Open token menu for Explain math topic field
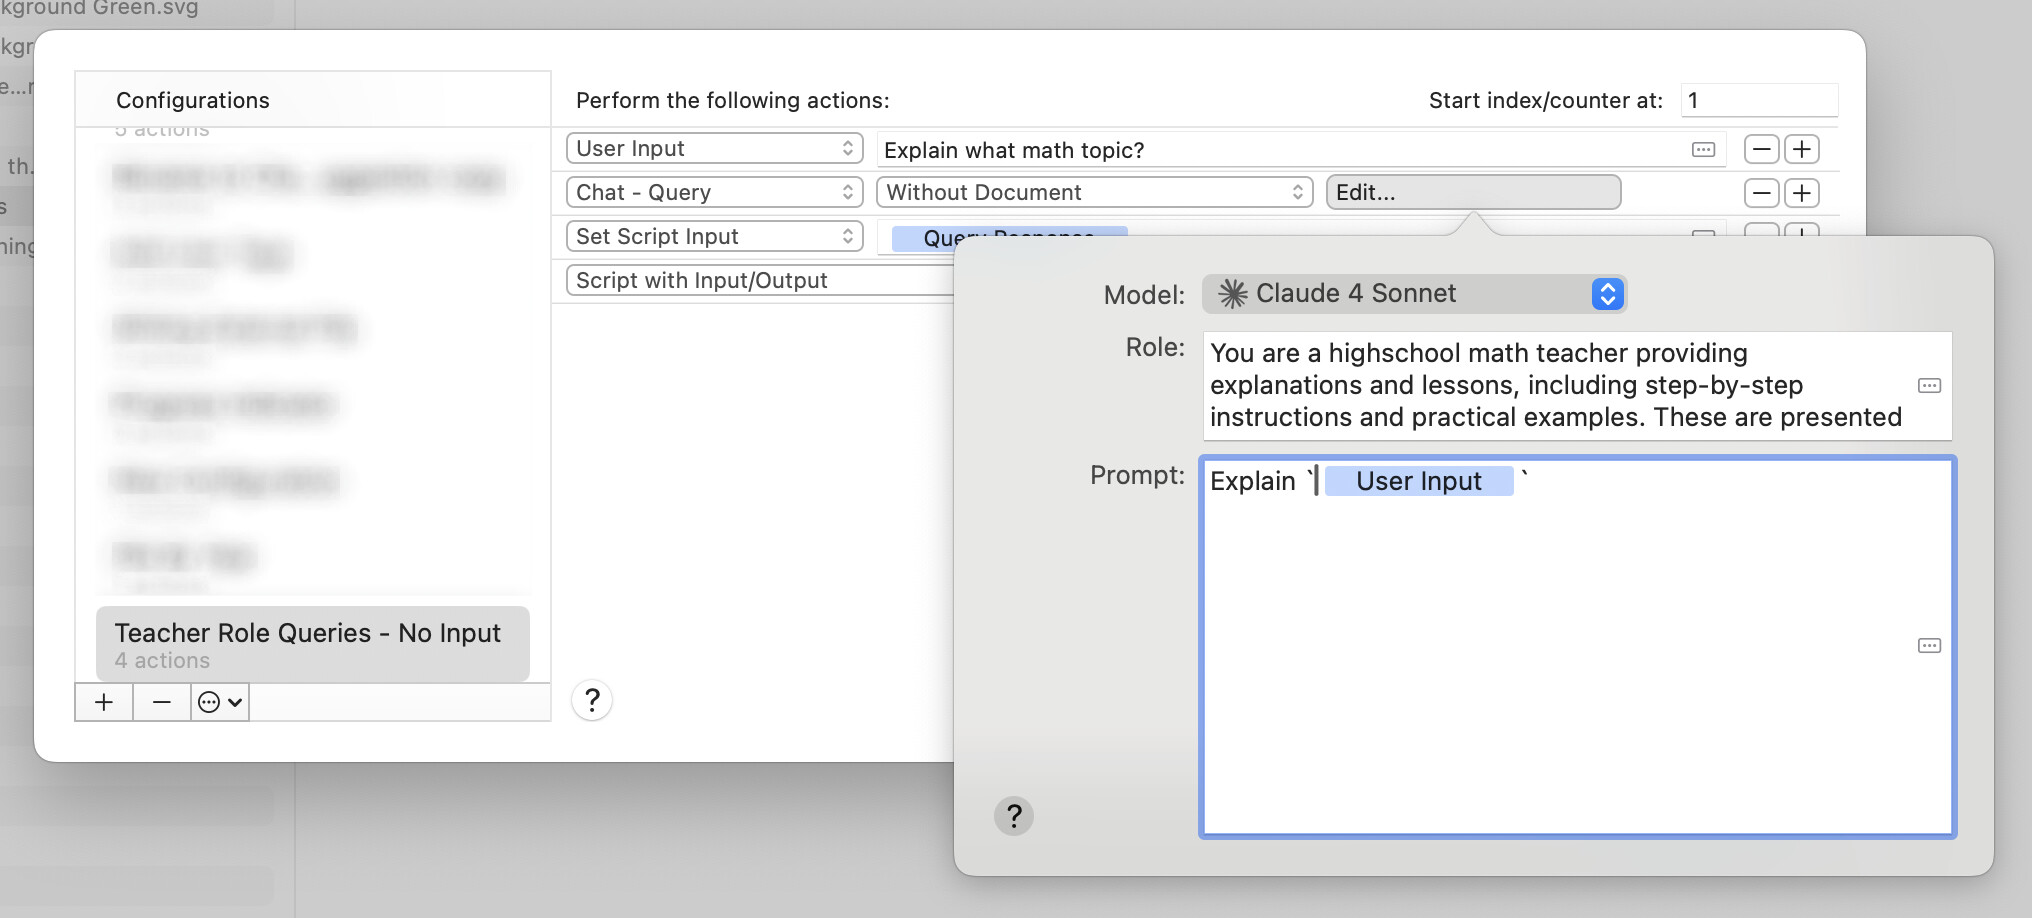The height and width of the screenshot is (918, 2032). coord(1703,150)
